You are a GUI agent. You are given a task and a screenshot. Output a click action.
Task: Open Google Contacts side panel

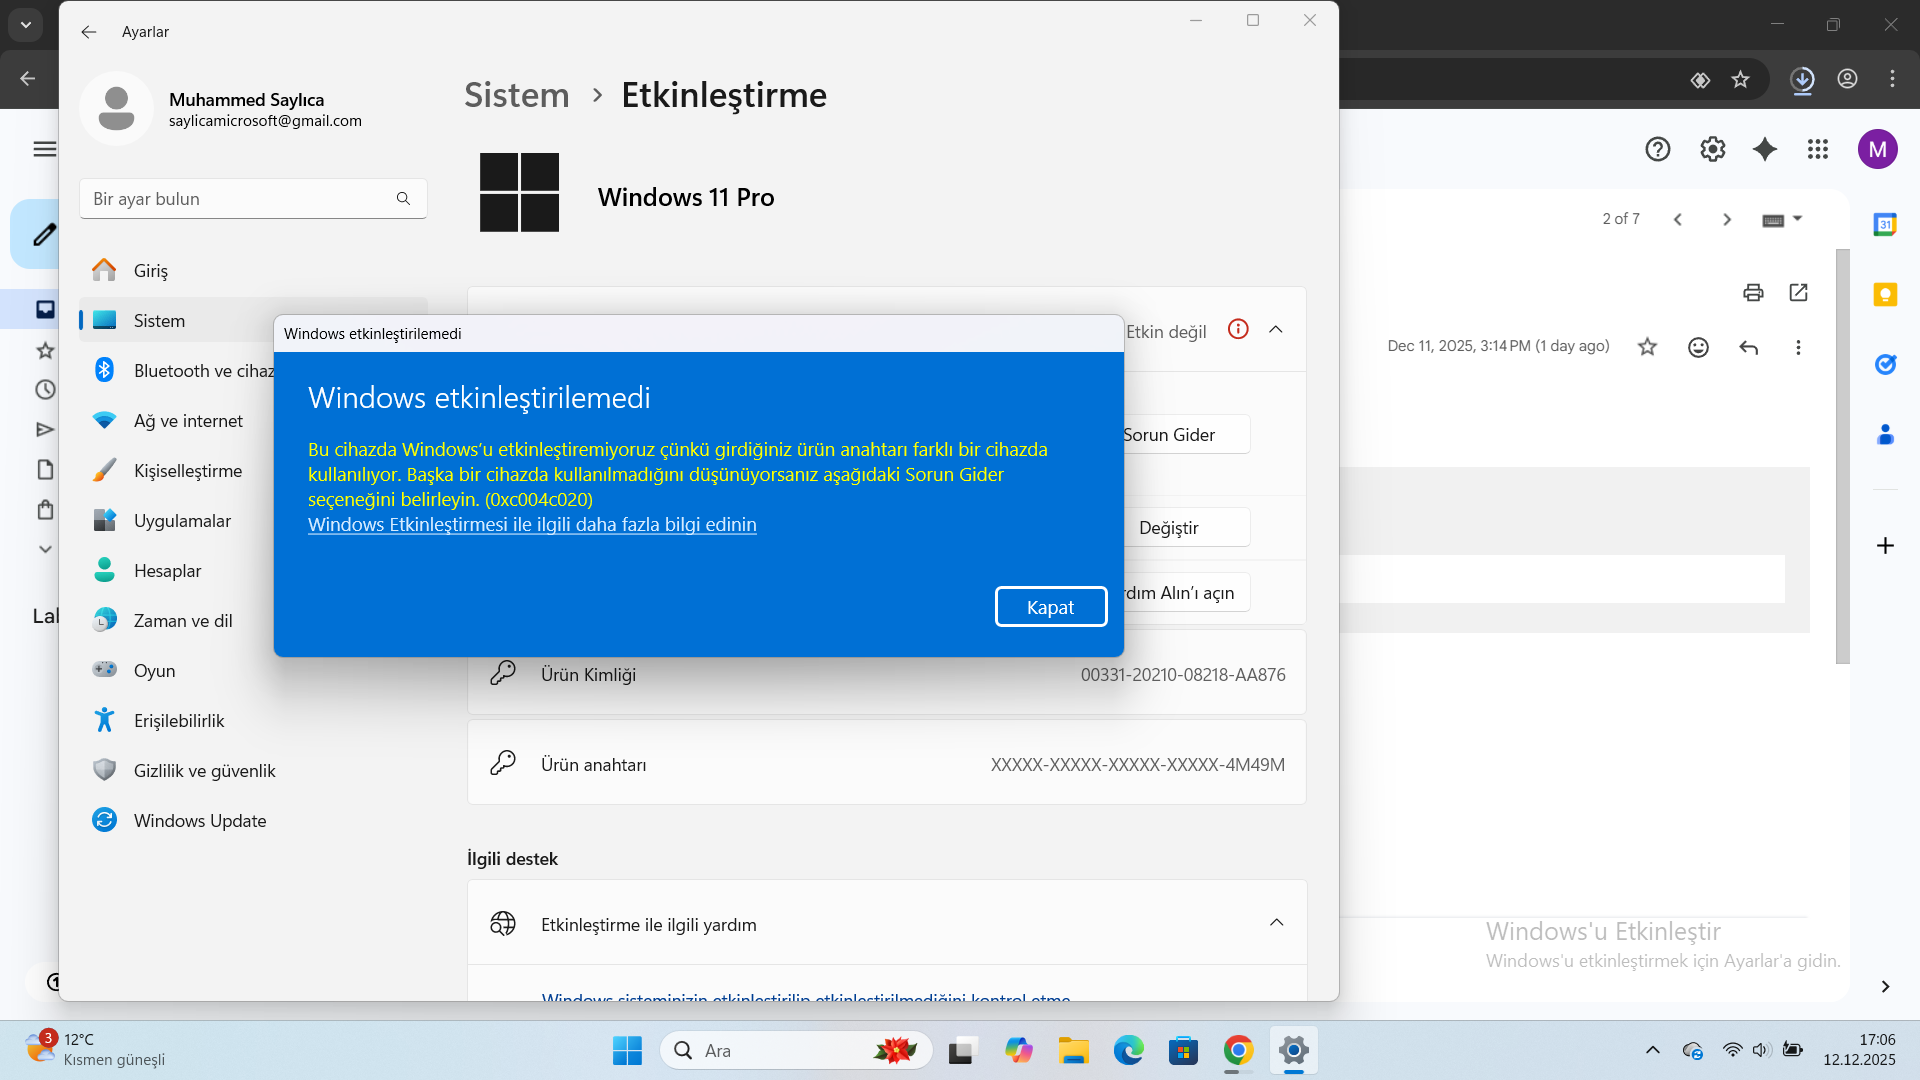1885,435
